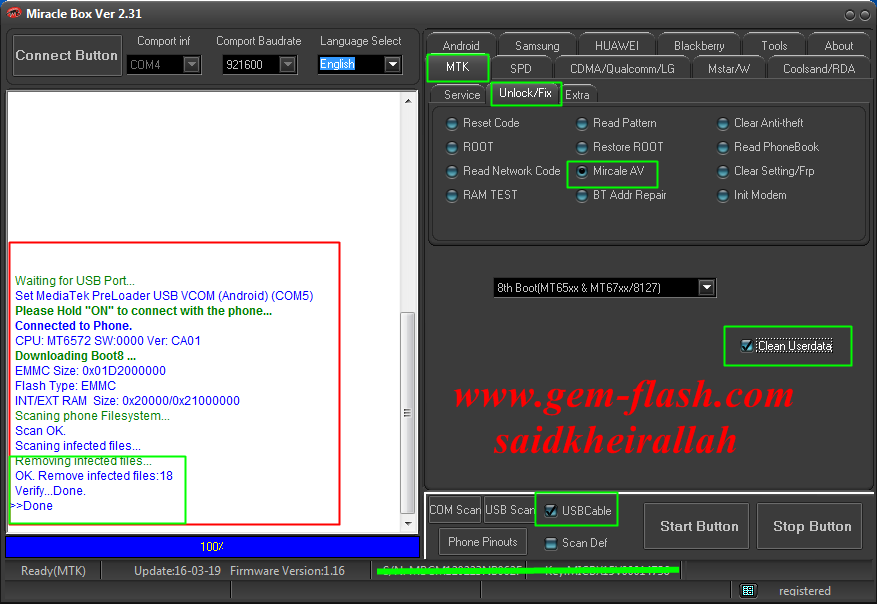Screen dimensions: 877x604
Task: Switch to the Android tab
Action: [461, 45]
